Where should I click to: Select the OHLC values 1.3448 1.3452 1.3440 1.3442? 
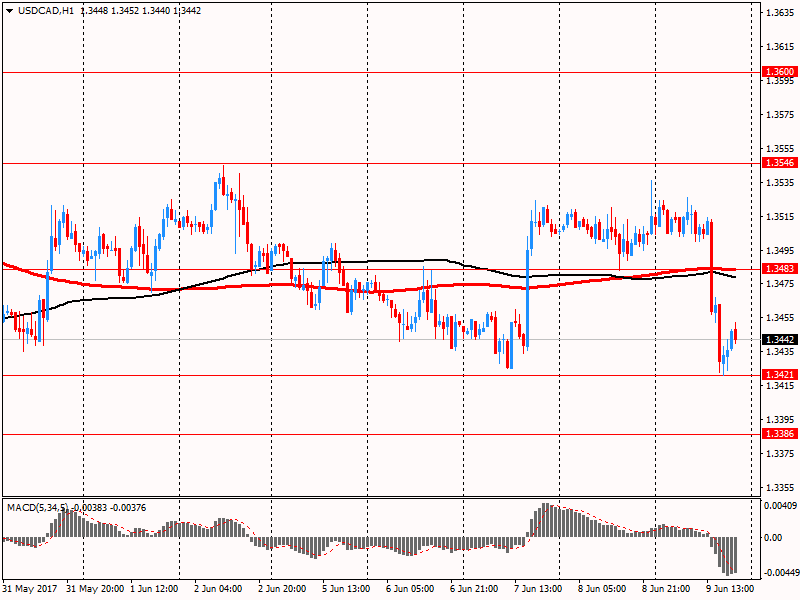[x=141, y=11]
